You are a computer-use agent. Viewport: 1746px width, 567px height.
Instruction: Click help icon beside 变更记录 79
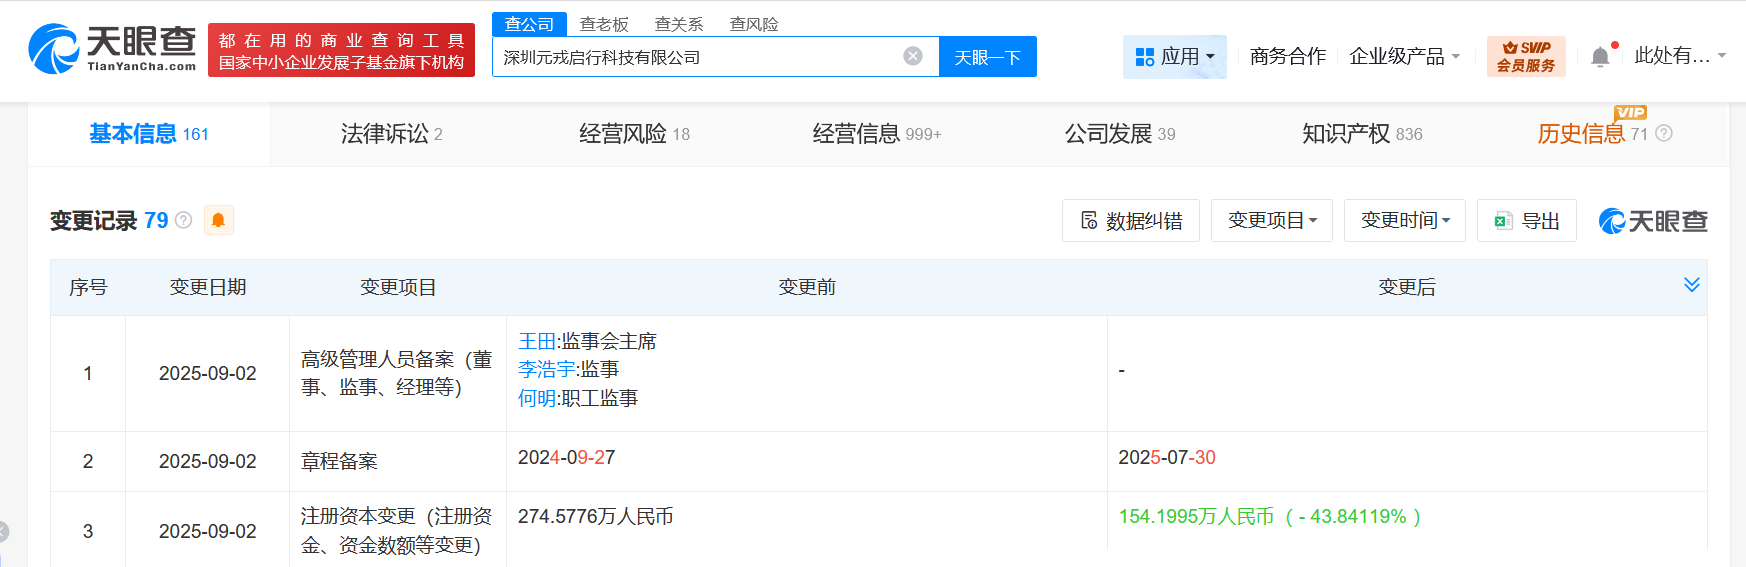[184, 220]
